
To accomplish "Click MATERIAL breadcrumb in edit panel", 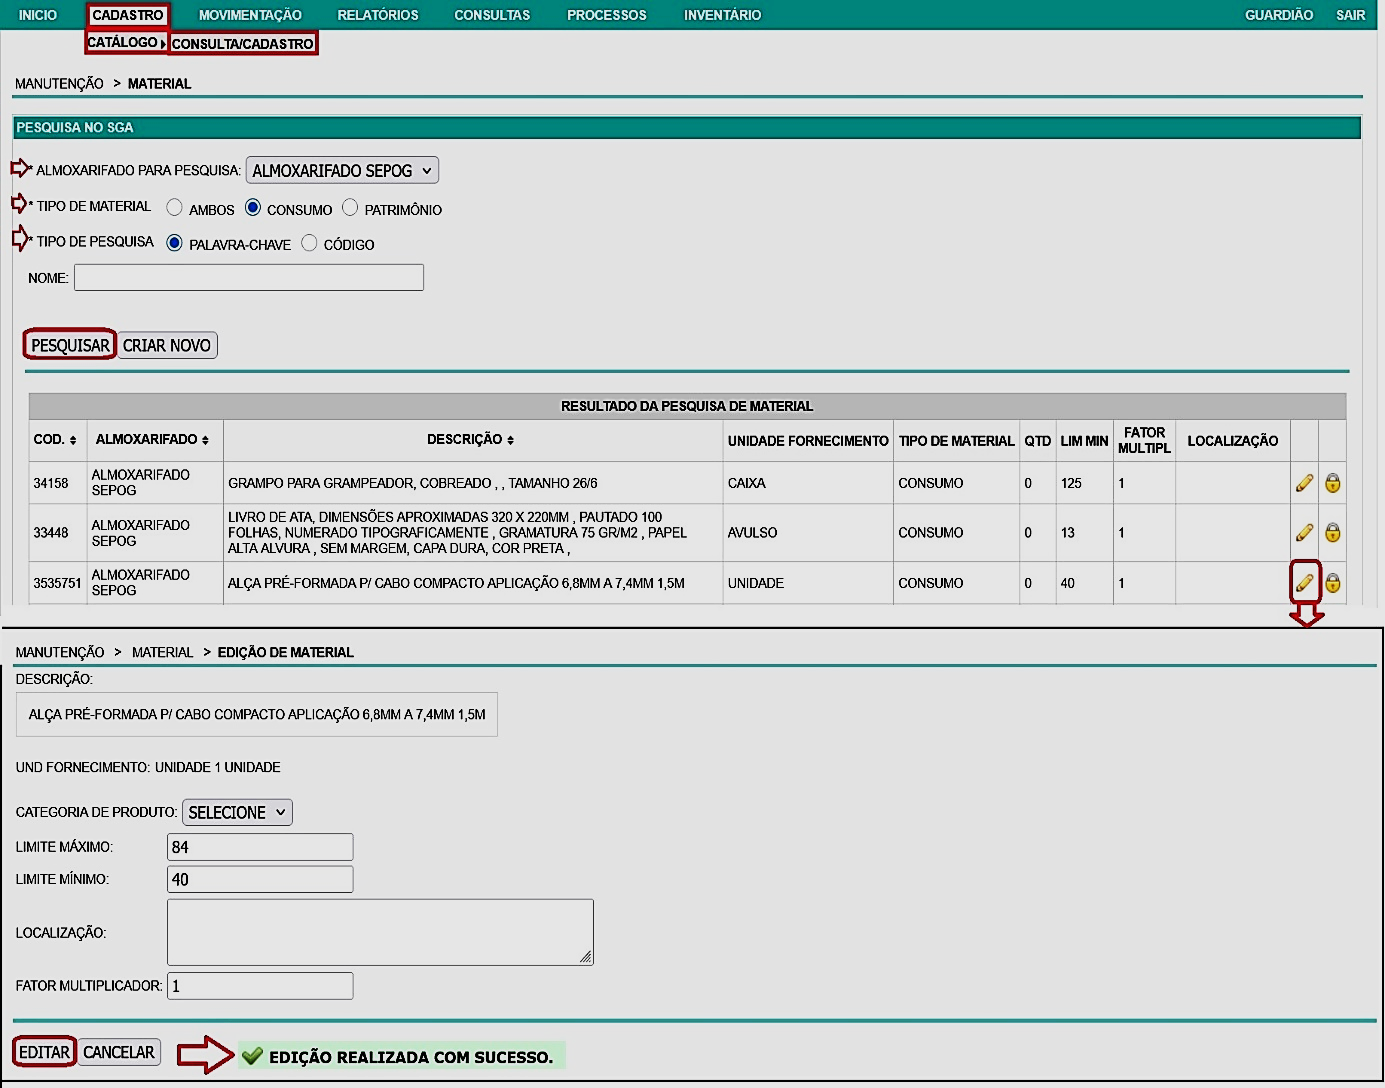I will 162,652.
